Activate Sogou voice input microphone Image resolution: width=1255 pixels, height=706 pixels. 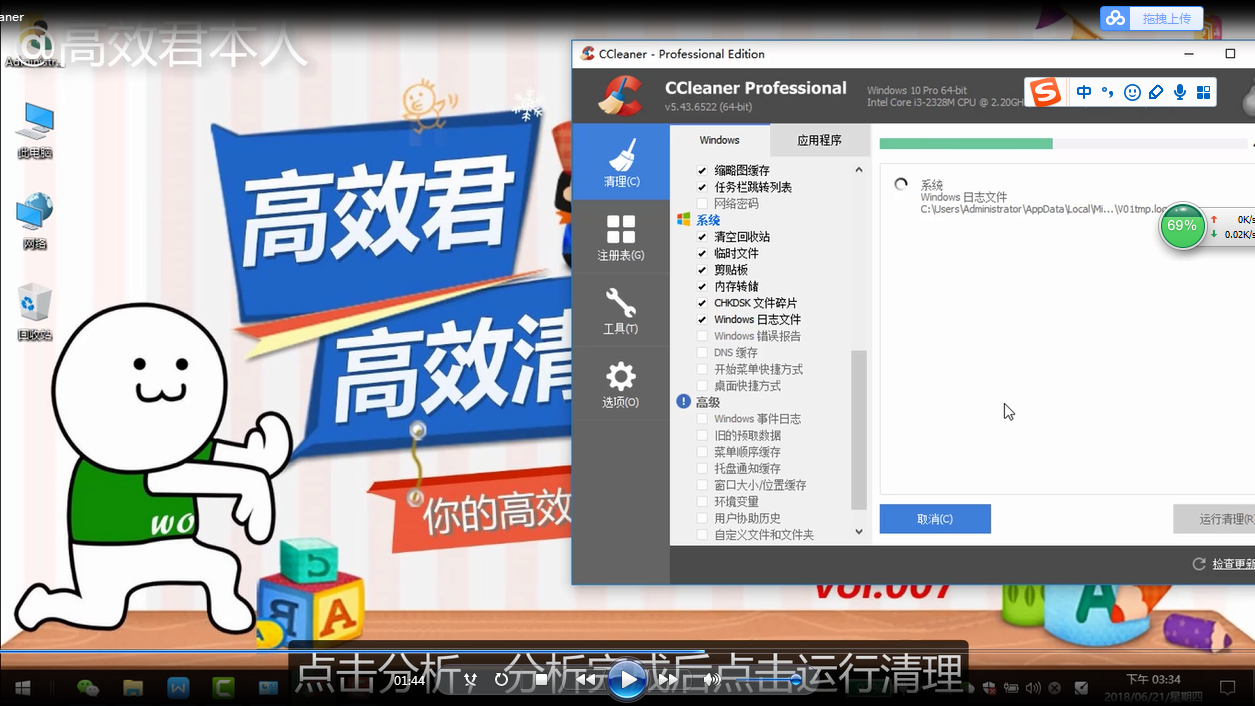[1180, 92]
